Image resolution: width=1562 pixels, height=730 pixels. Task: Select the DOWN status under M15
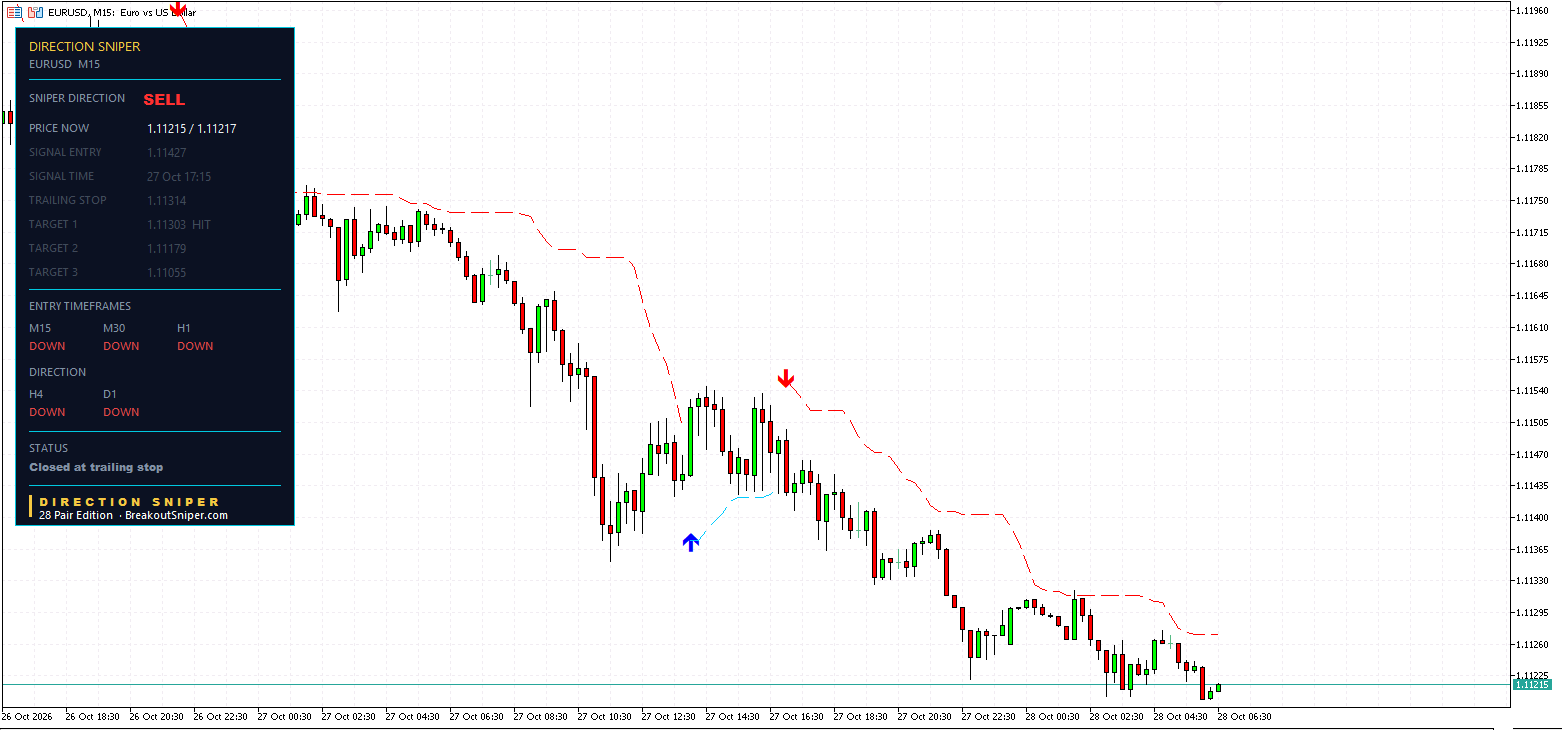click(47, 346)
